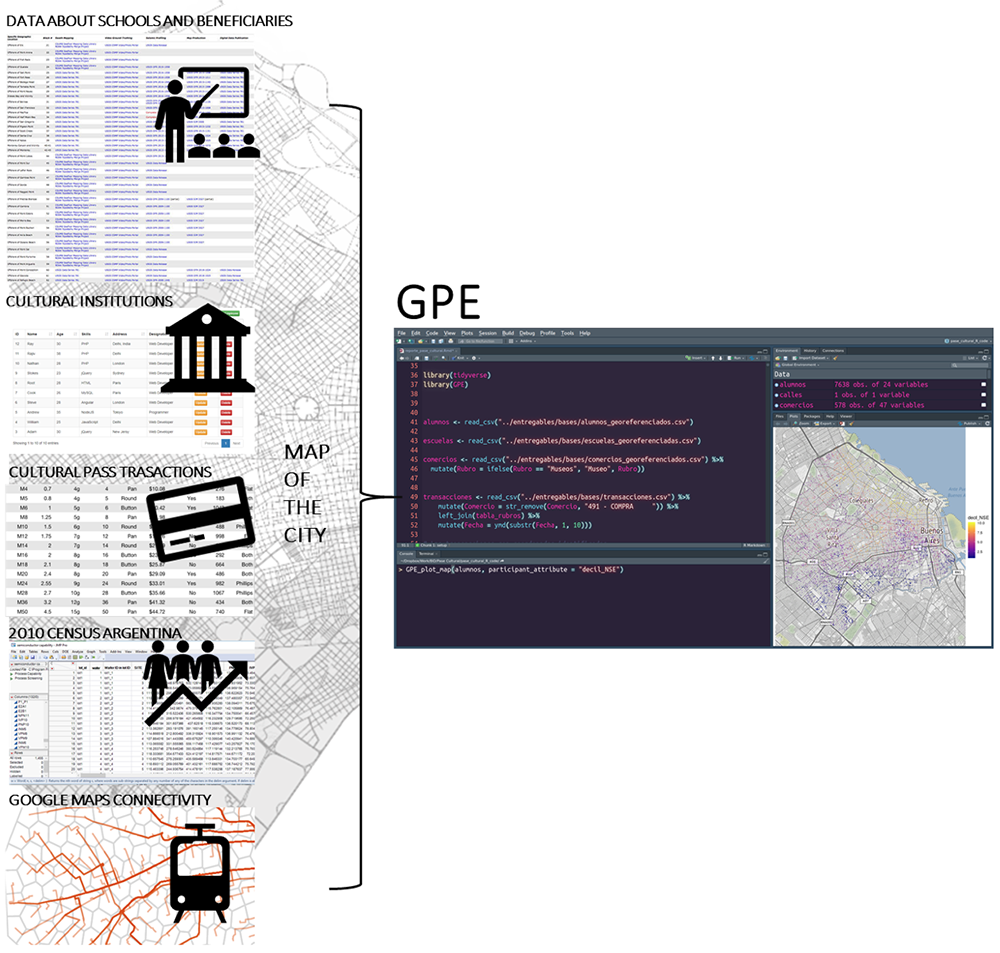Open Find/Replace with the magnifier icon

coord(443,358)
